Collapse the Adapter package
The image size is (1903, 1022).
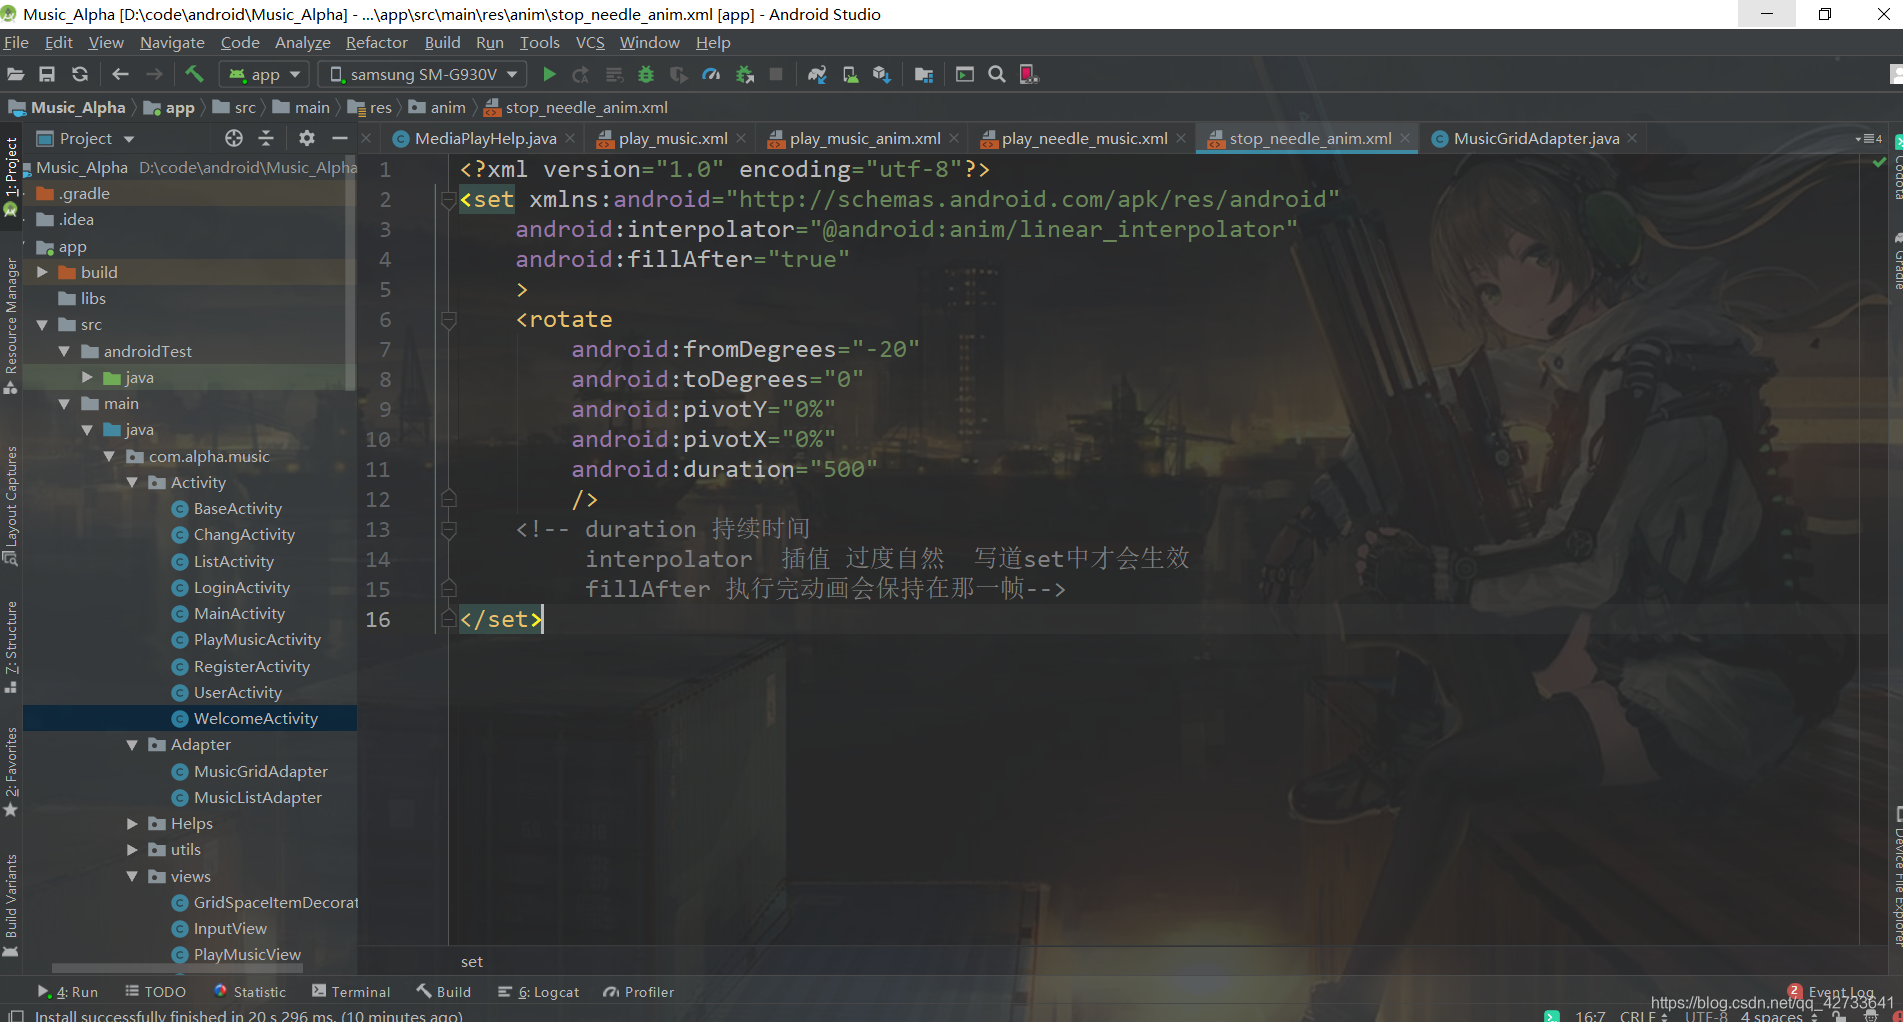tap(132, 745)
